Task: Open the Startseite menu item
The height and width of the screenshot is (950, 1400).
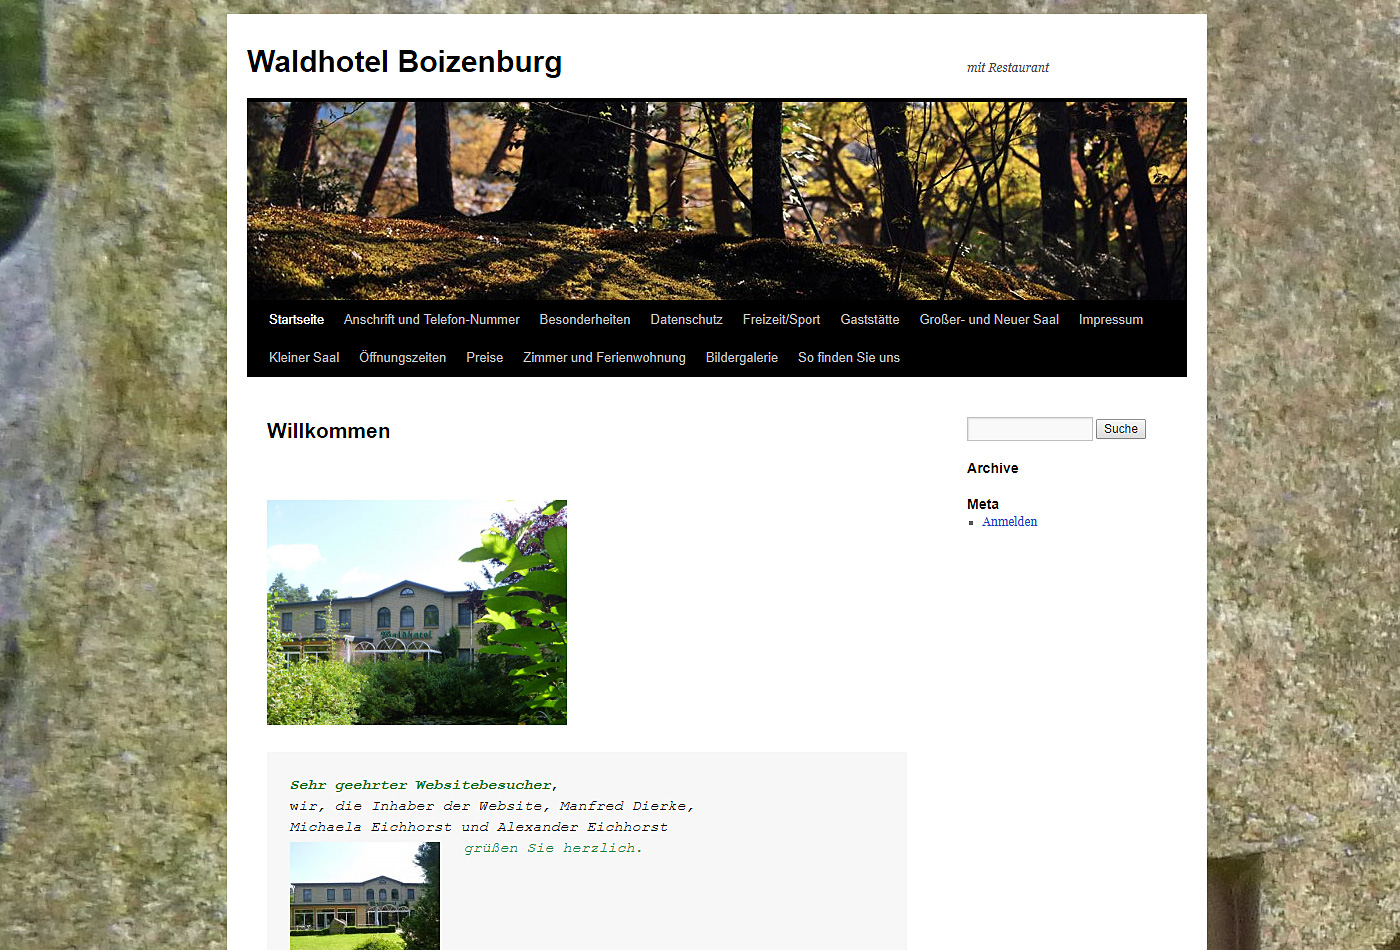Action: pos(296,320)
